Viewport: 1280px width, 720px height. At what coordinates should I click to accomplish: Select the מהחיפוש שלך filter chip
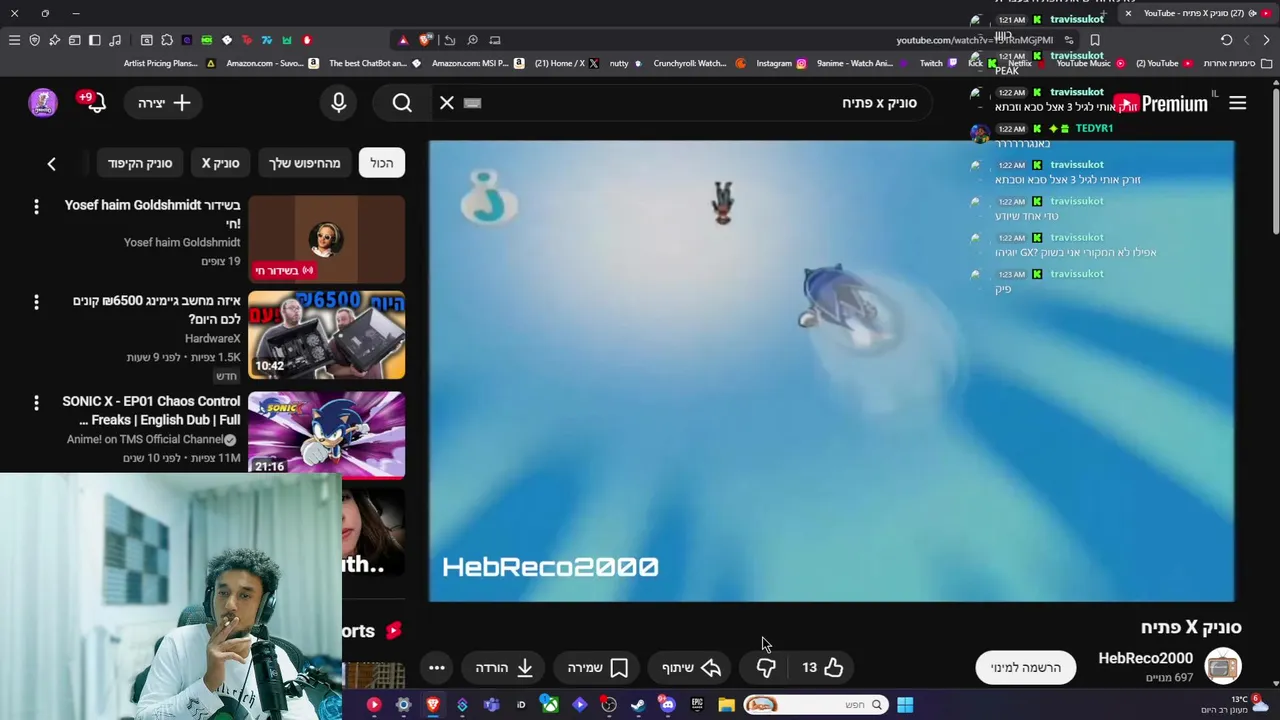coord(304,163)
